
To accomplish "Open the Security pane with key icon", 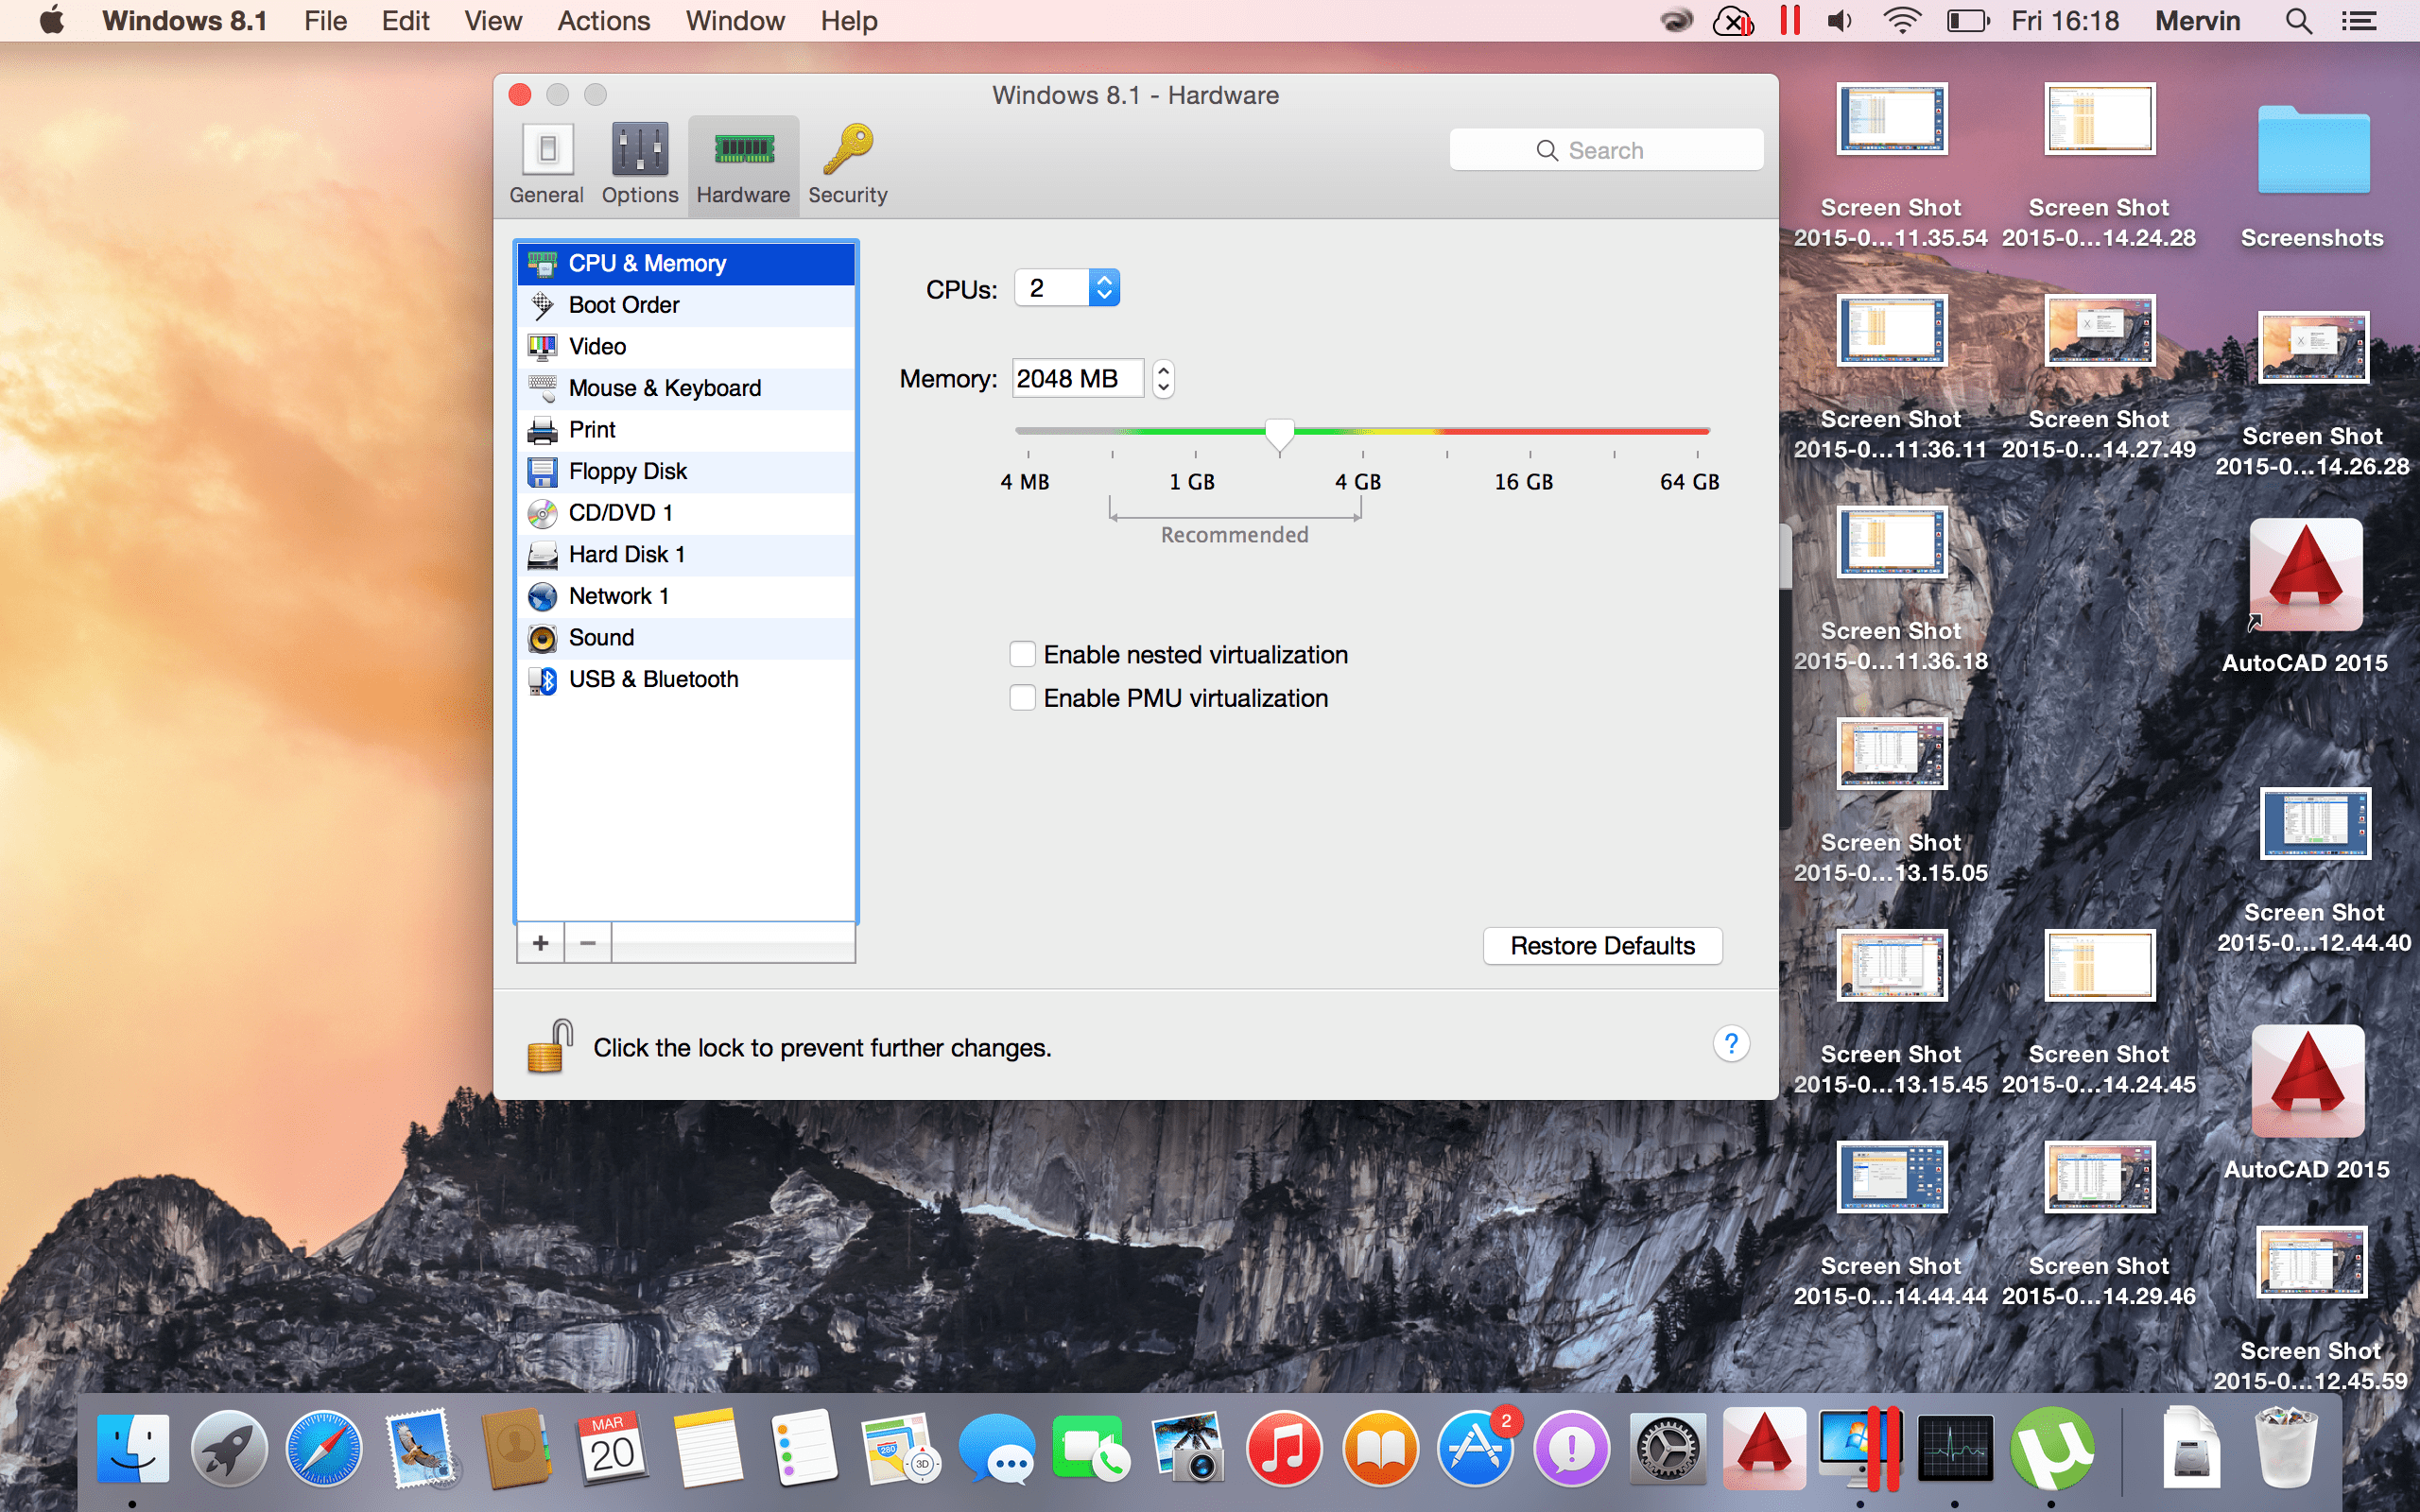I will click(x=848, y=165).
